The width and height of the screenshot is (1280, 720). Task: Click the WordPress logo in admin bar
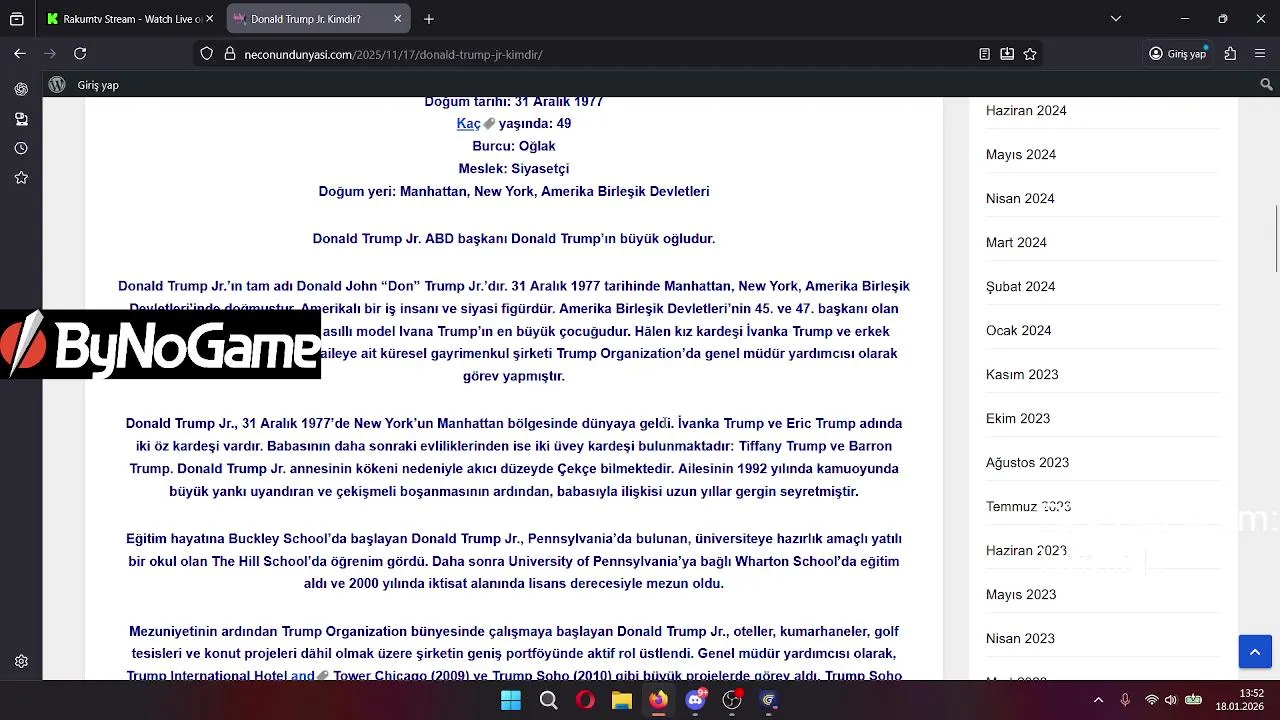pos(57,85)
